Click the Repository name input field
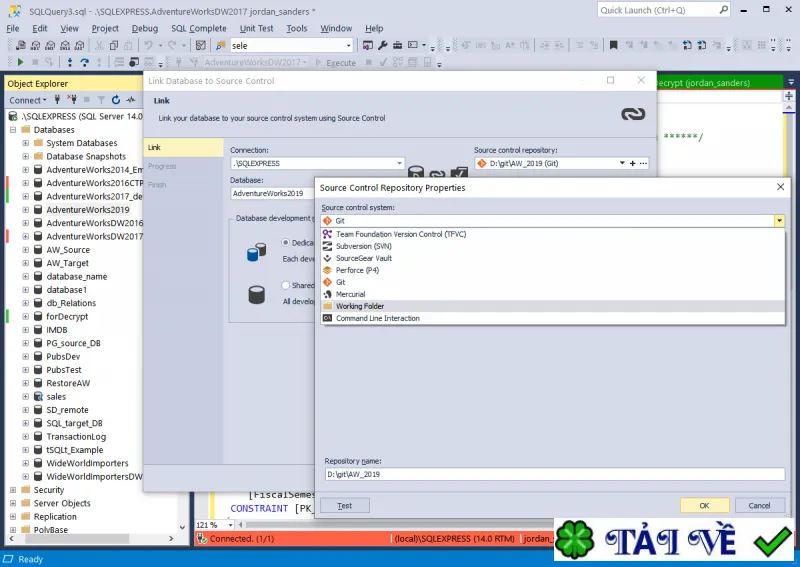Screen dimensions: 800x567 [x=555, y=474]
